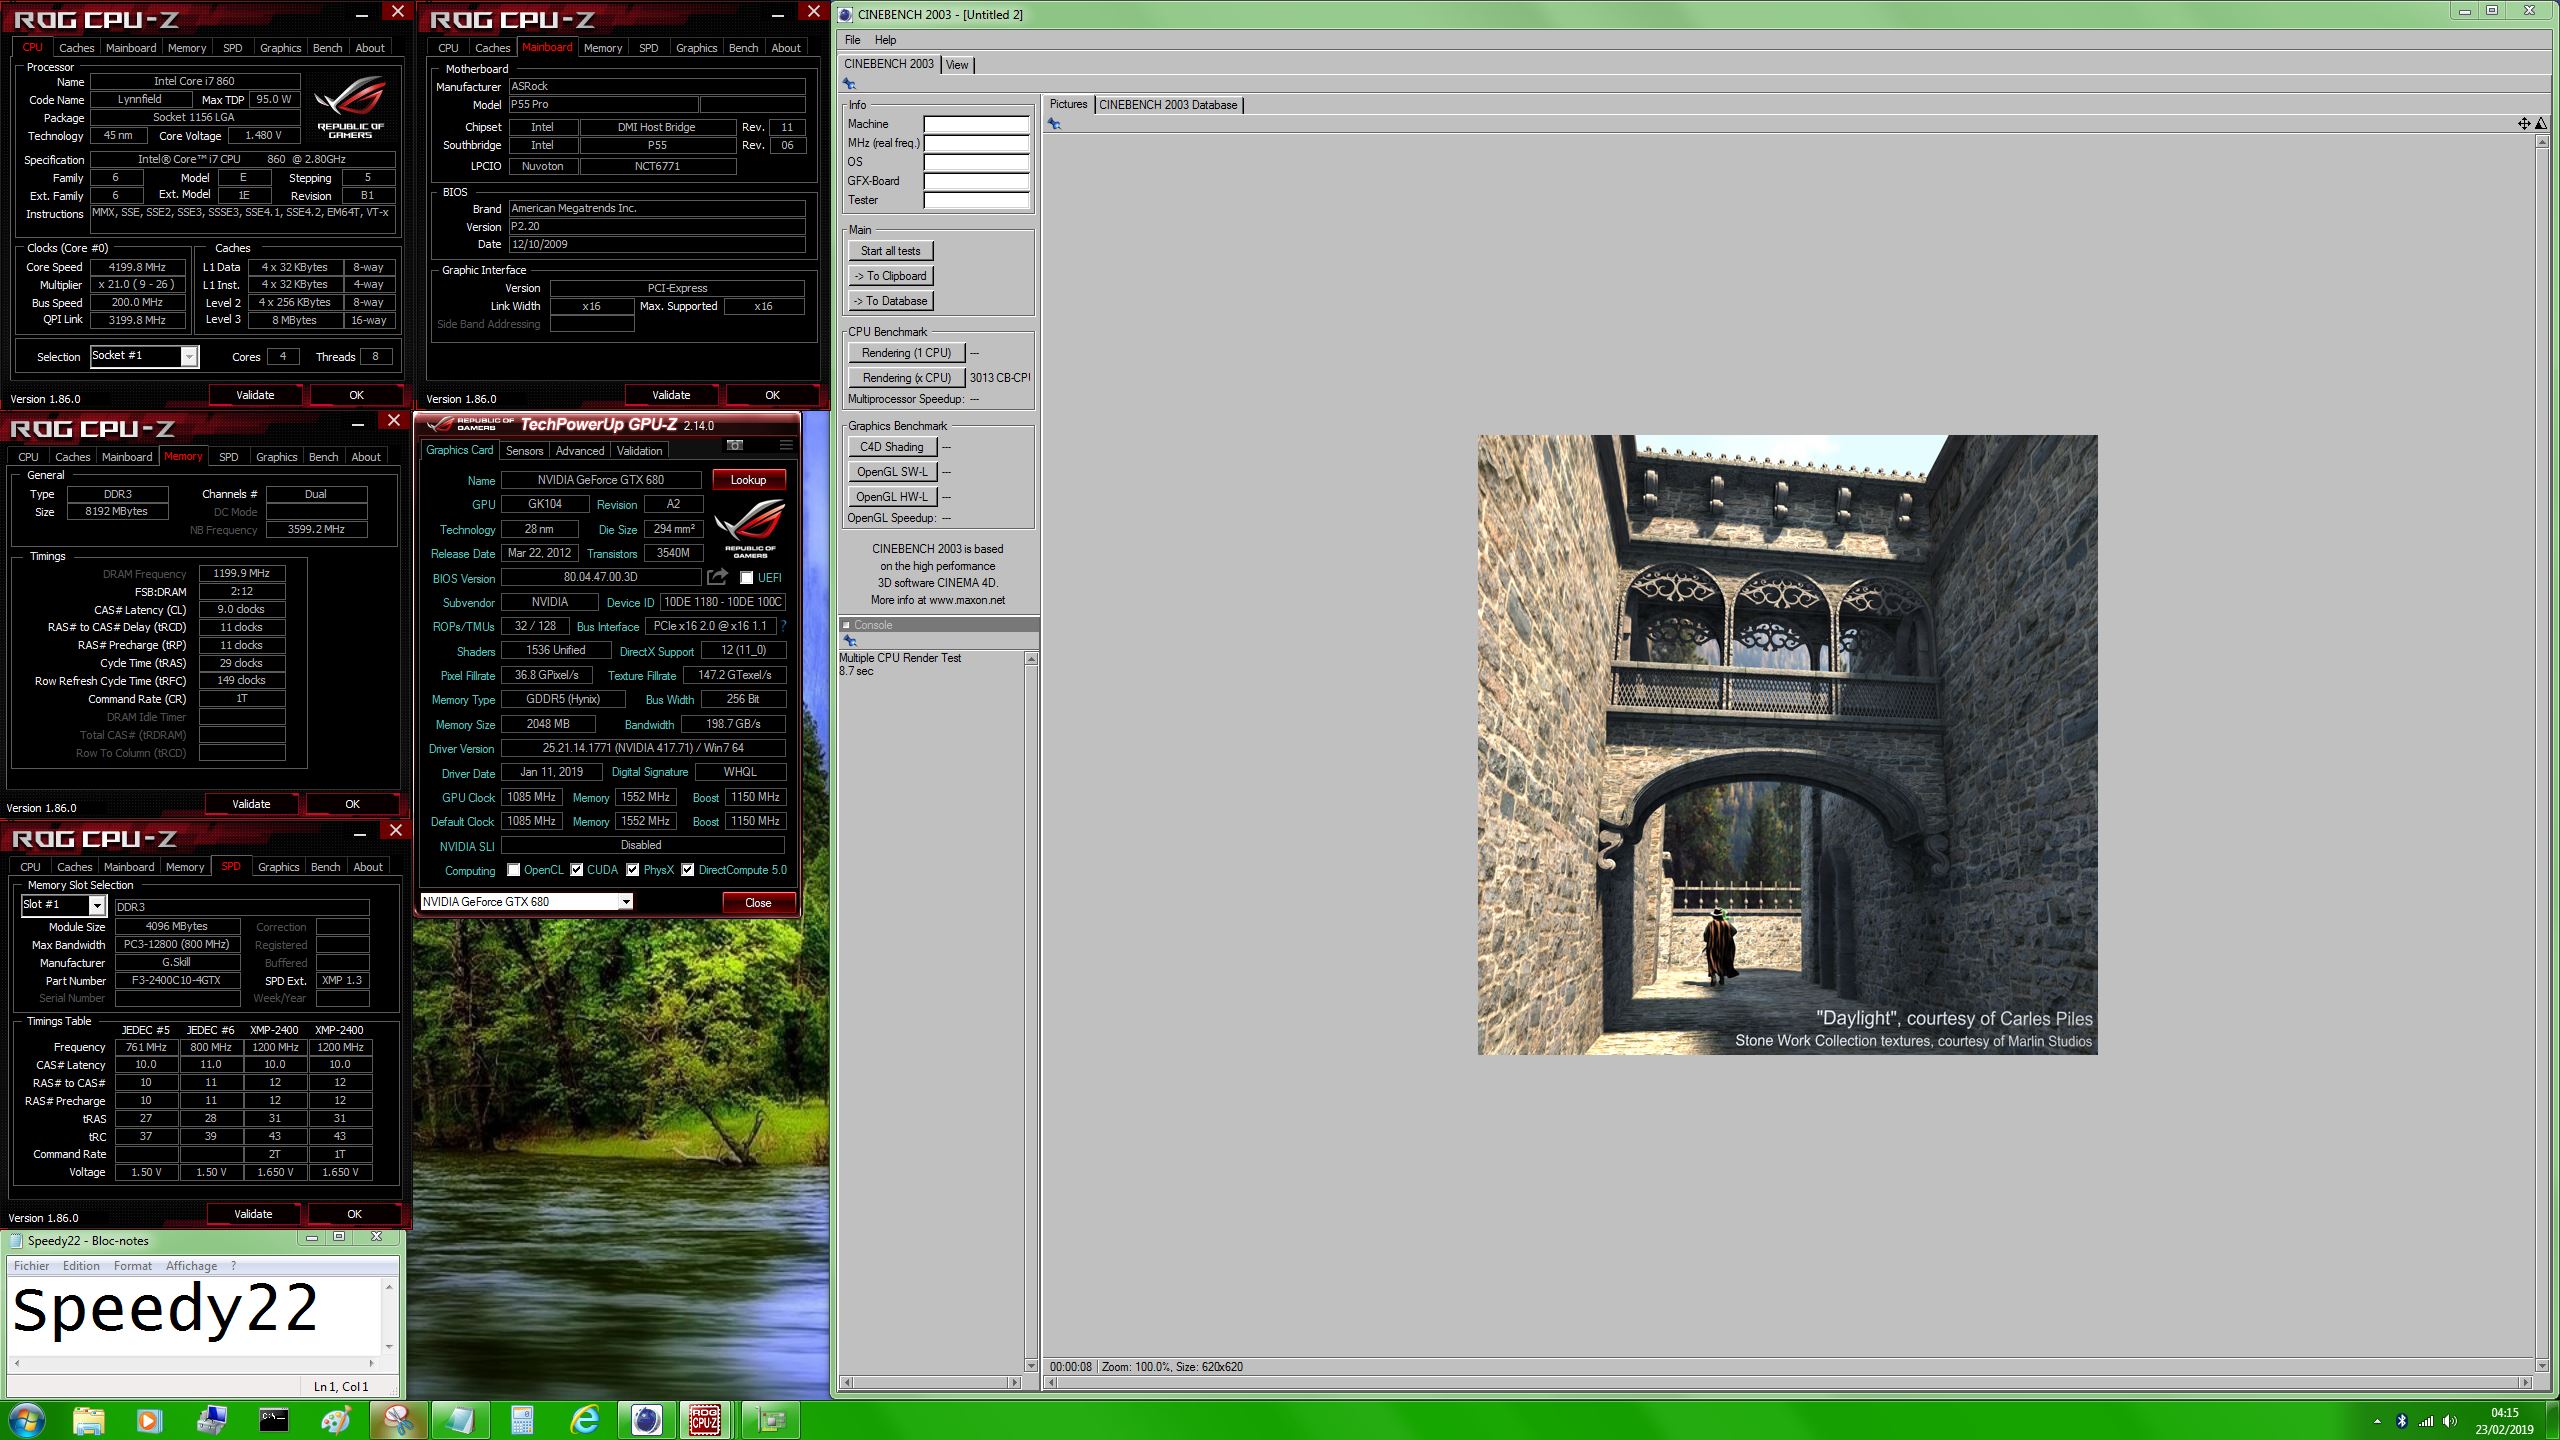Switch to the Cinebench taskbar icon
The width and height of the screenshot is (2560, 1440).
647,1420
